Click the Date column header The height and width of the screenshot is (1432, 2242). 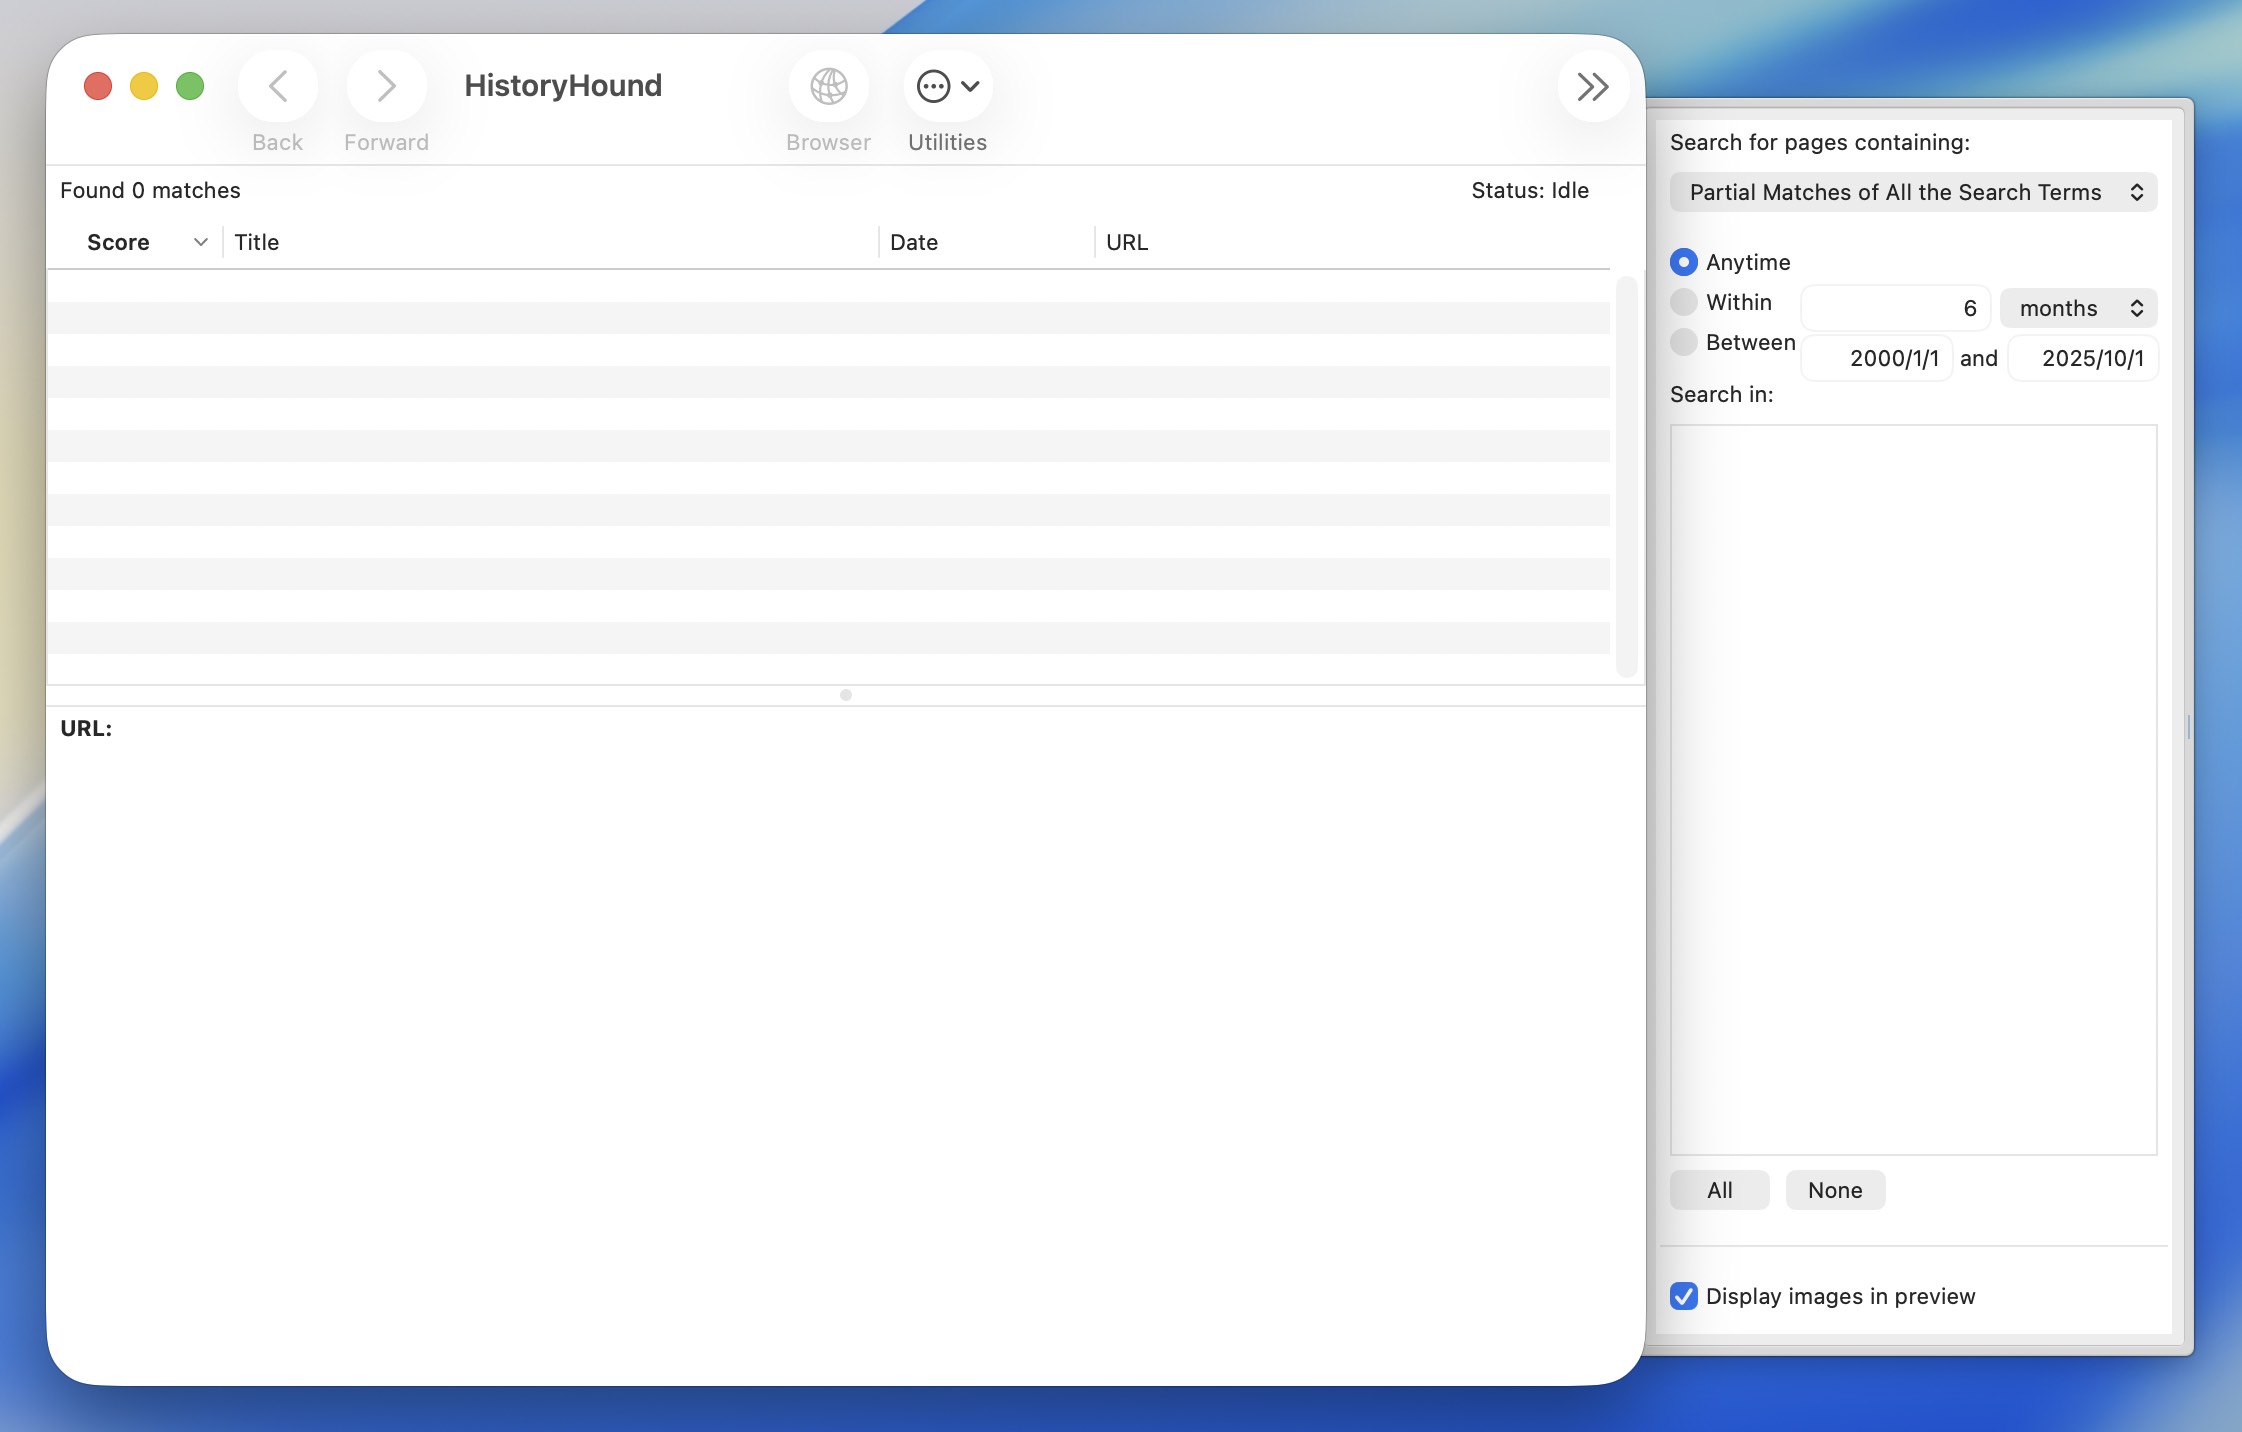[985, 242]
